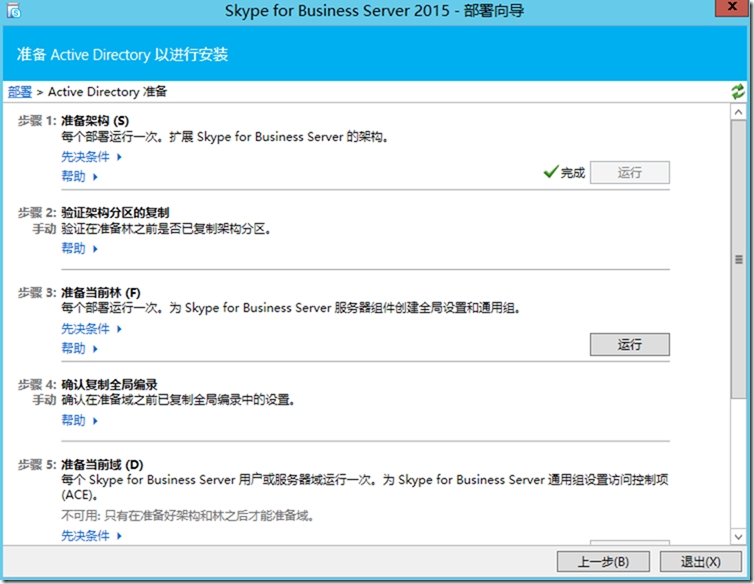Image resolution: width=754 pixels, height=584 pixels.
Task: Click the Skype deployment wizard title icon
Action: pos(13,11)
